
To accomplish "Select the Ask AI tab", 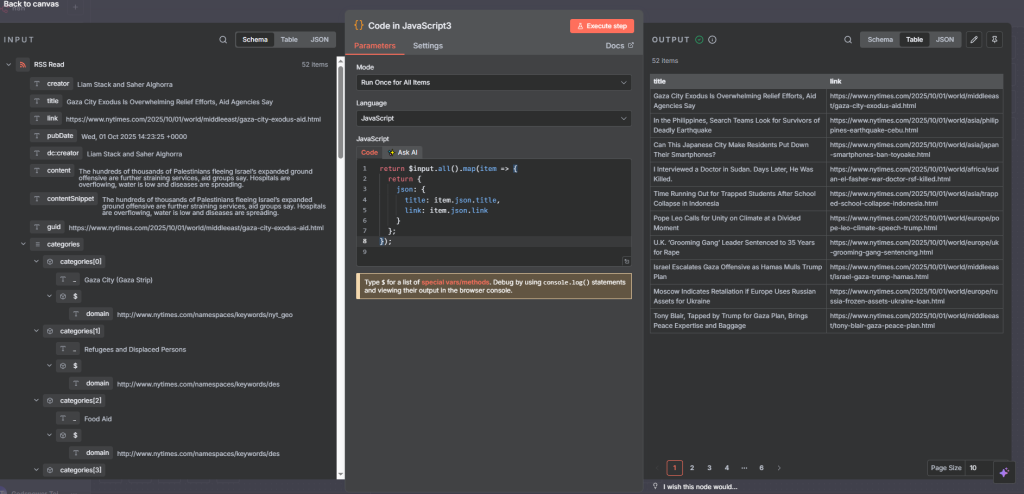I will tap(403, 153).
